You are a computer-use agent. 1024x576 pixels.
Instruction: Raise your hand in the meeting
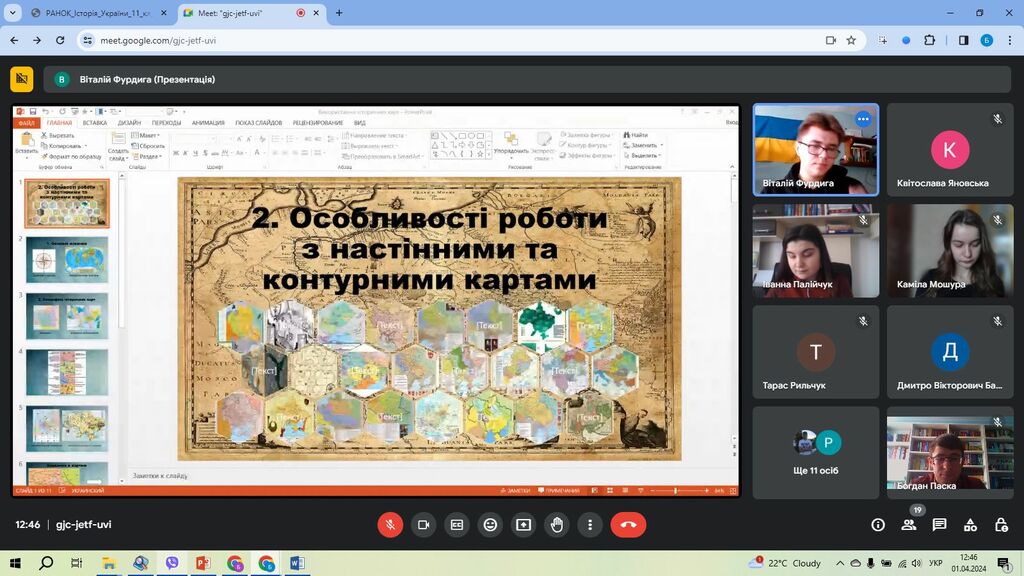click(557, 525)
